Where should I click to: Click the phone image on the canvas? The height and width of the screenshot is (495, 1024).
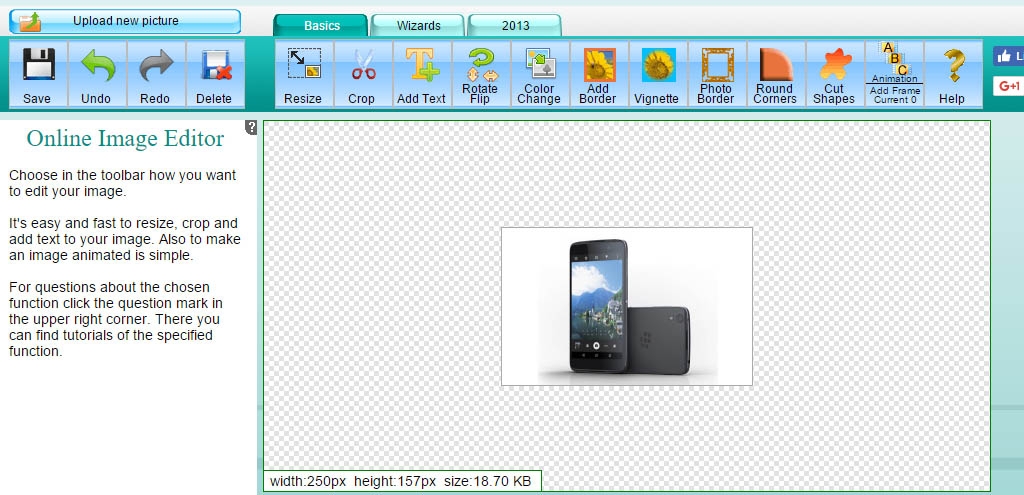click(627, 306)
